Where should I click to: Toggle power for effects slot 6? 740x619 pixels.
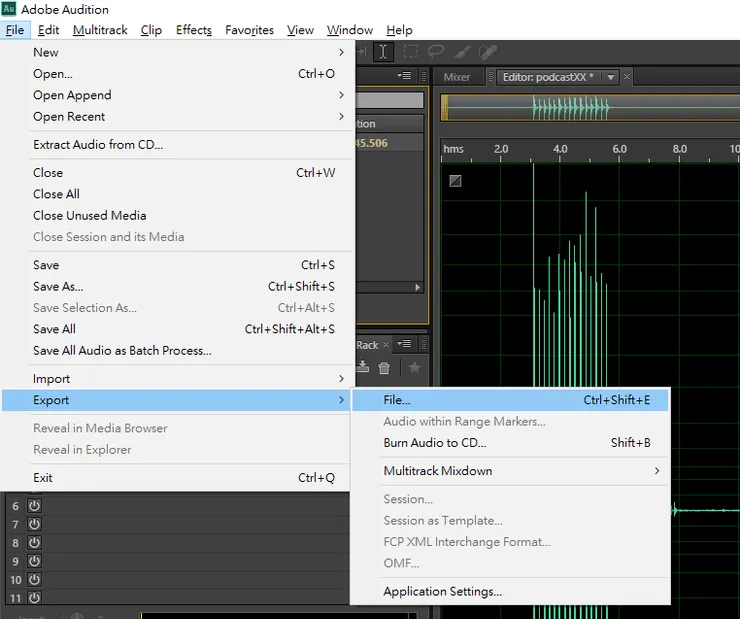click(x=34, y=506)
